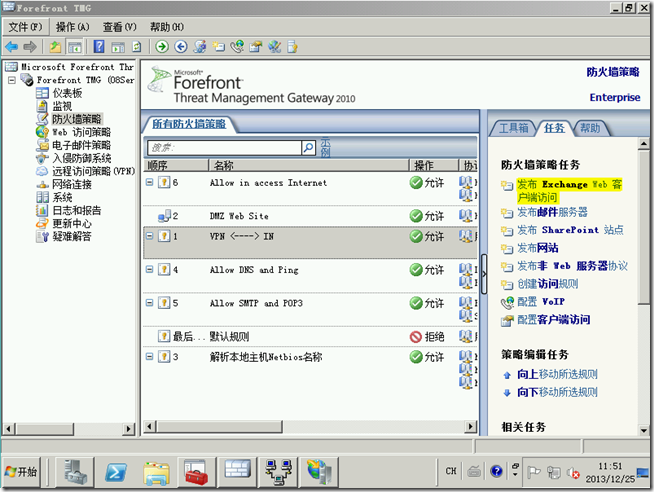Click the 开始 Start button
This screenshot has height=492, width=654.
(21, 472)
